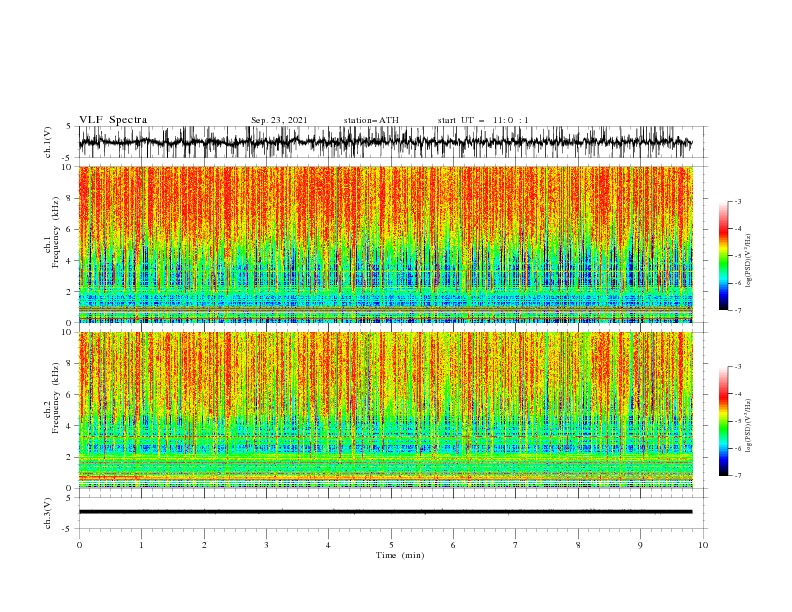
Task: Click the '-7' value on ch.1 colorbar
Action: (737, 310)
